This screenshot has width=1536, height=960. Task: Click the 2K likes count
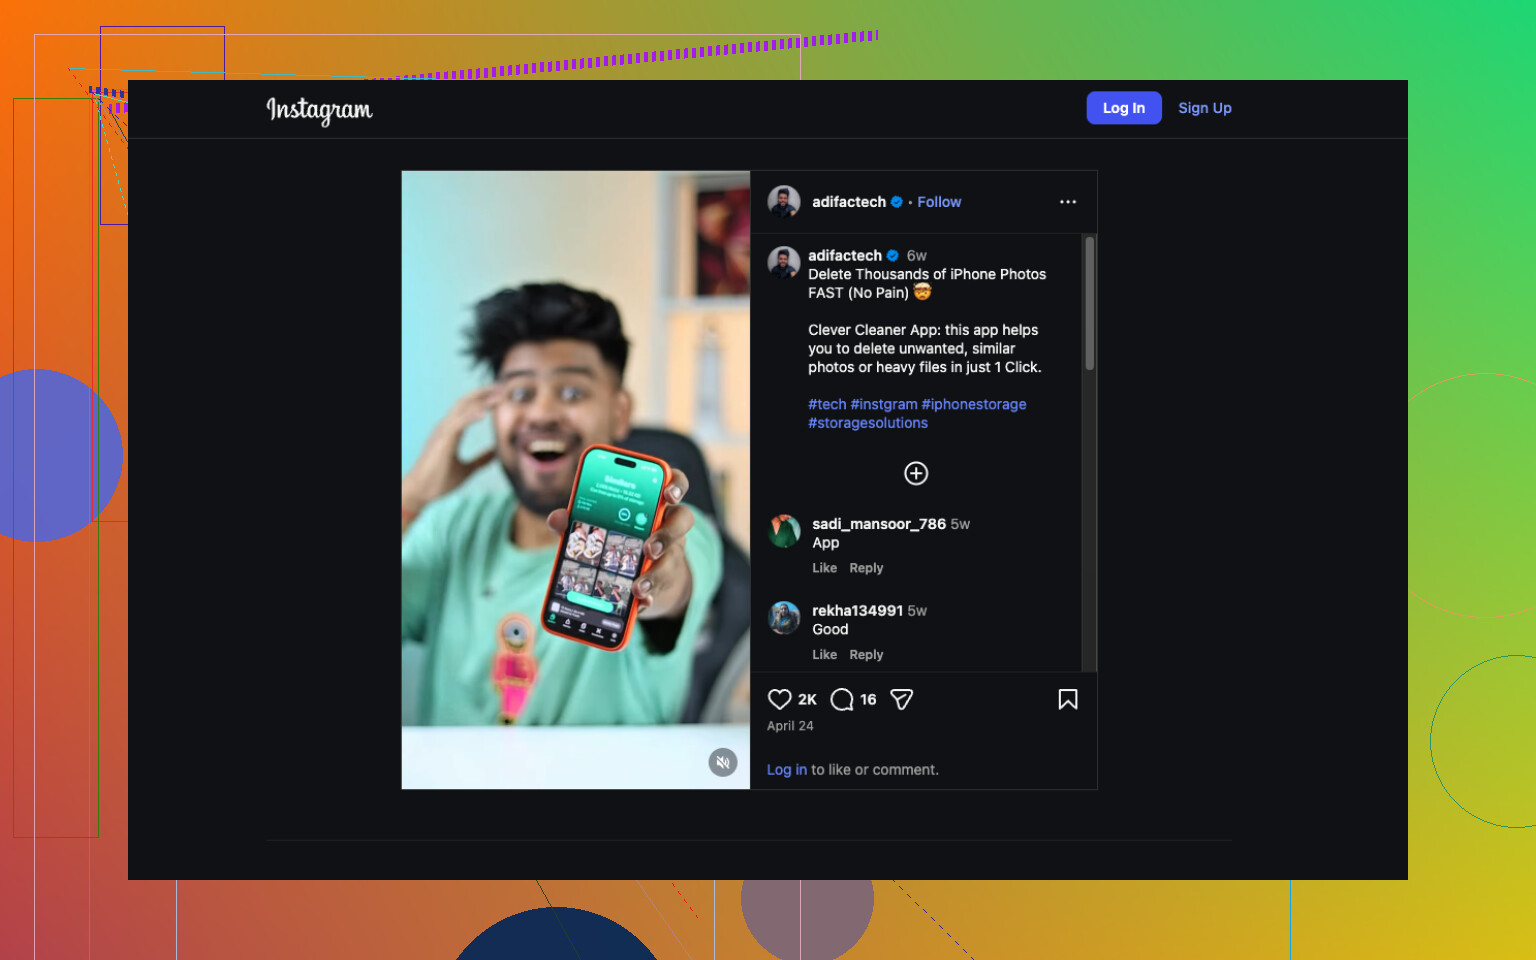807,700
